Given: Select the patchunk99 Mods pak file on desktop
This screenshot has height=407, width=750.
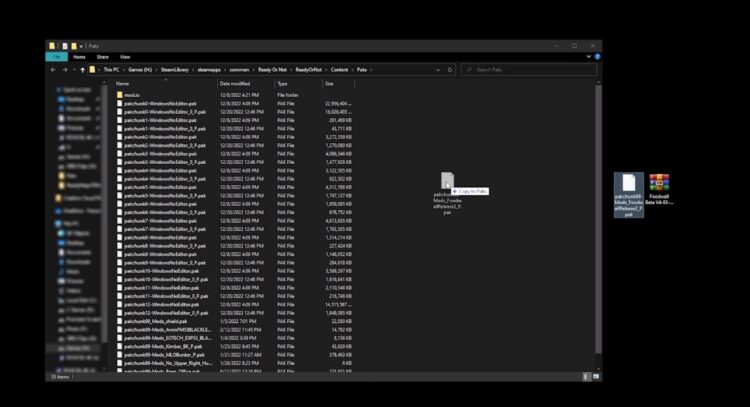Looking at the screenshot, I should point(629,192).
